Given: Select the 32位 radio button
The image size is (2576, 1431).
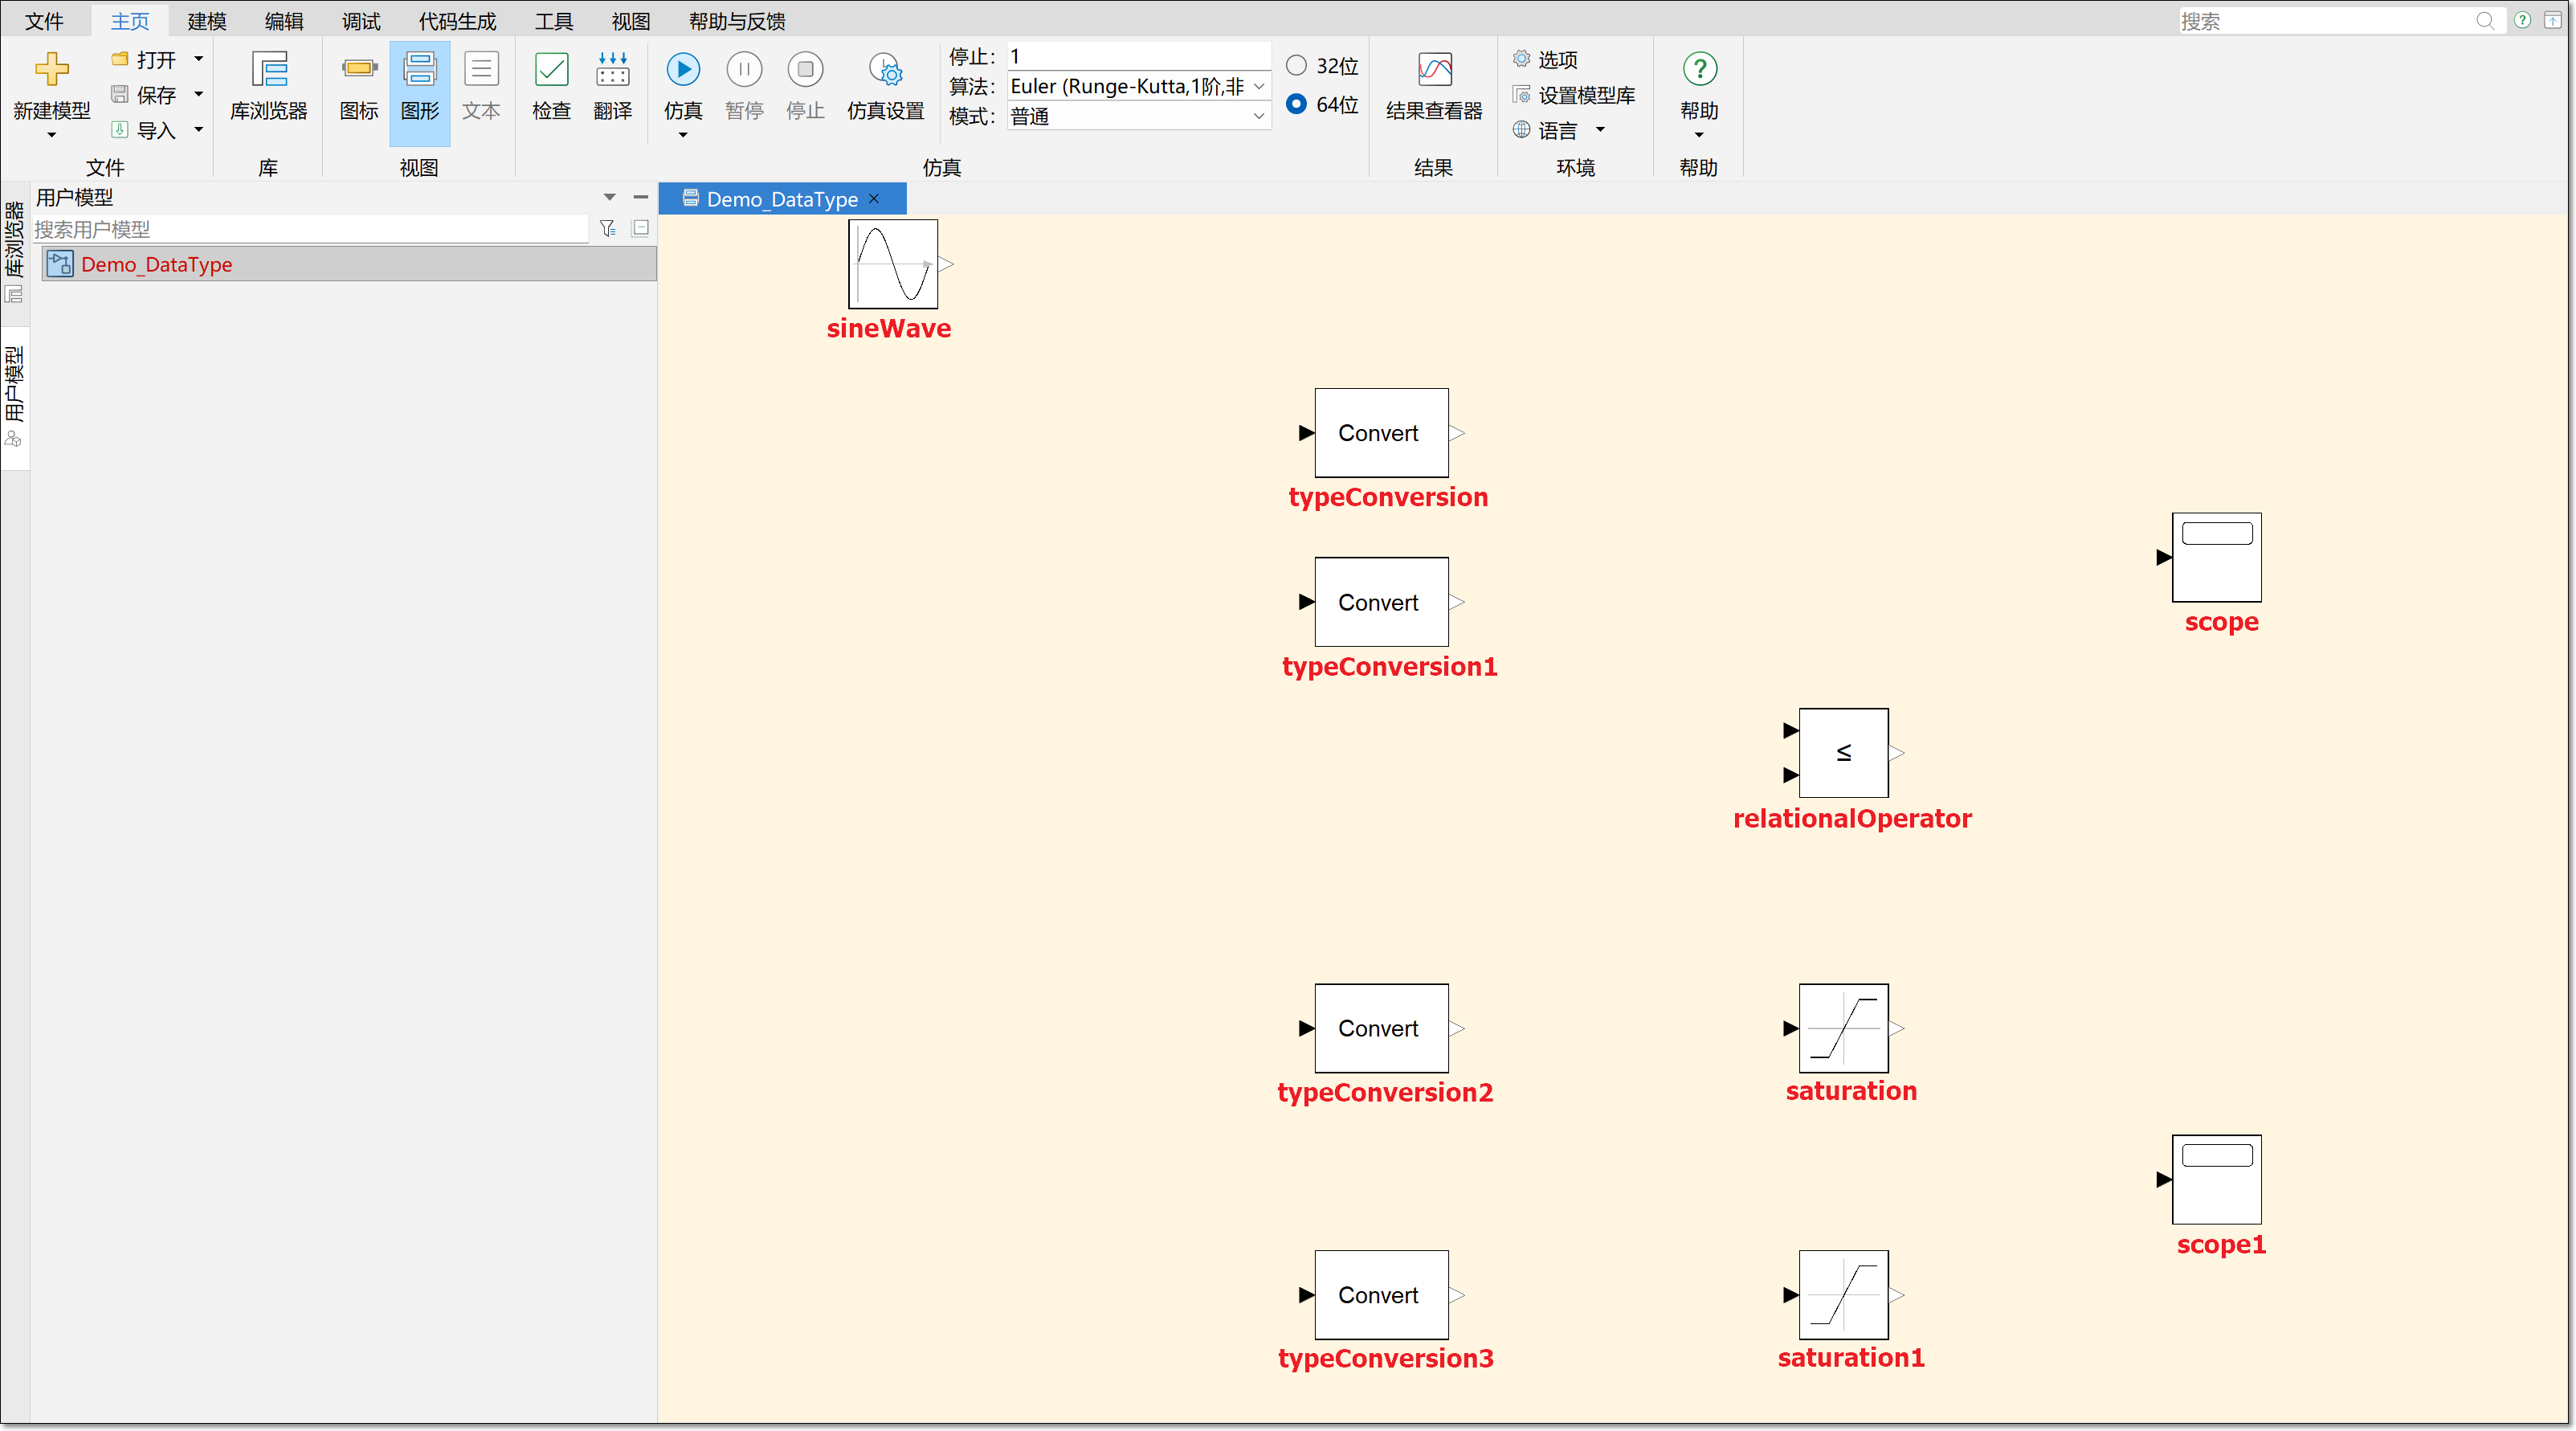Looking at the screenshot, I should click(1296, 66).
